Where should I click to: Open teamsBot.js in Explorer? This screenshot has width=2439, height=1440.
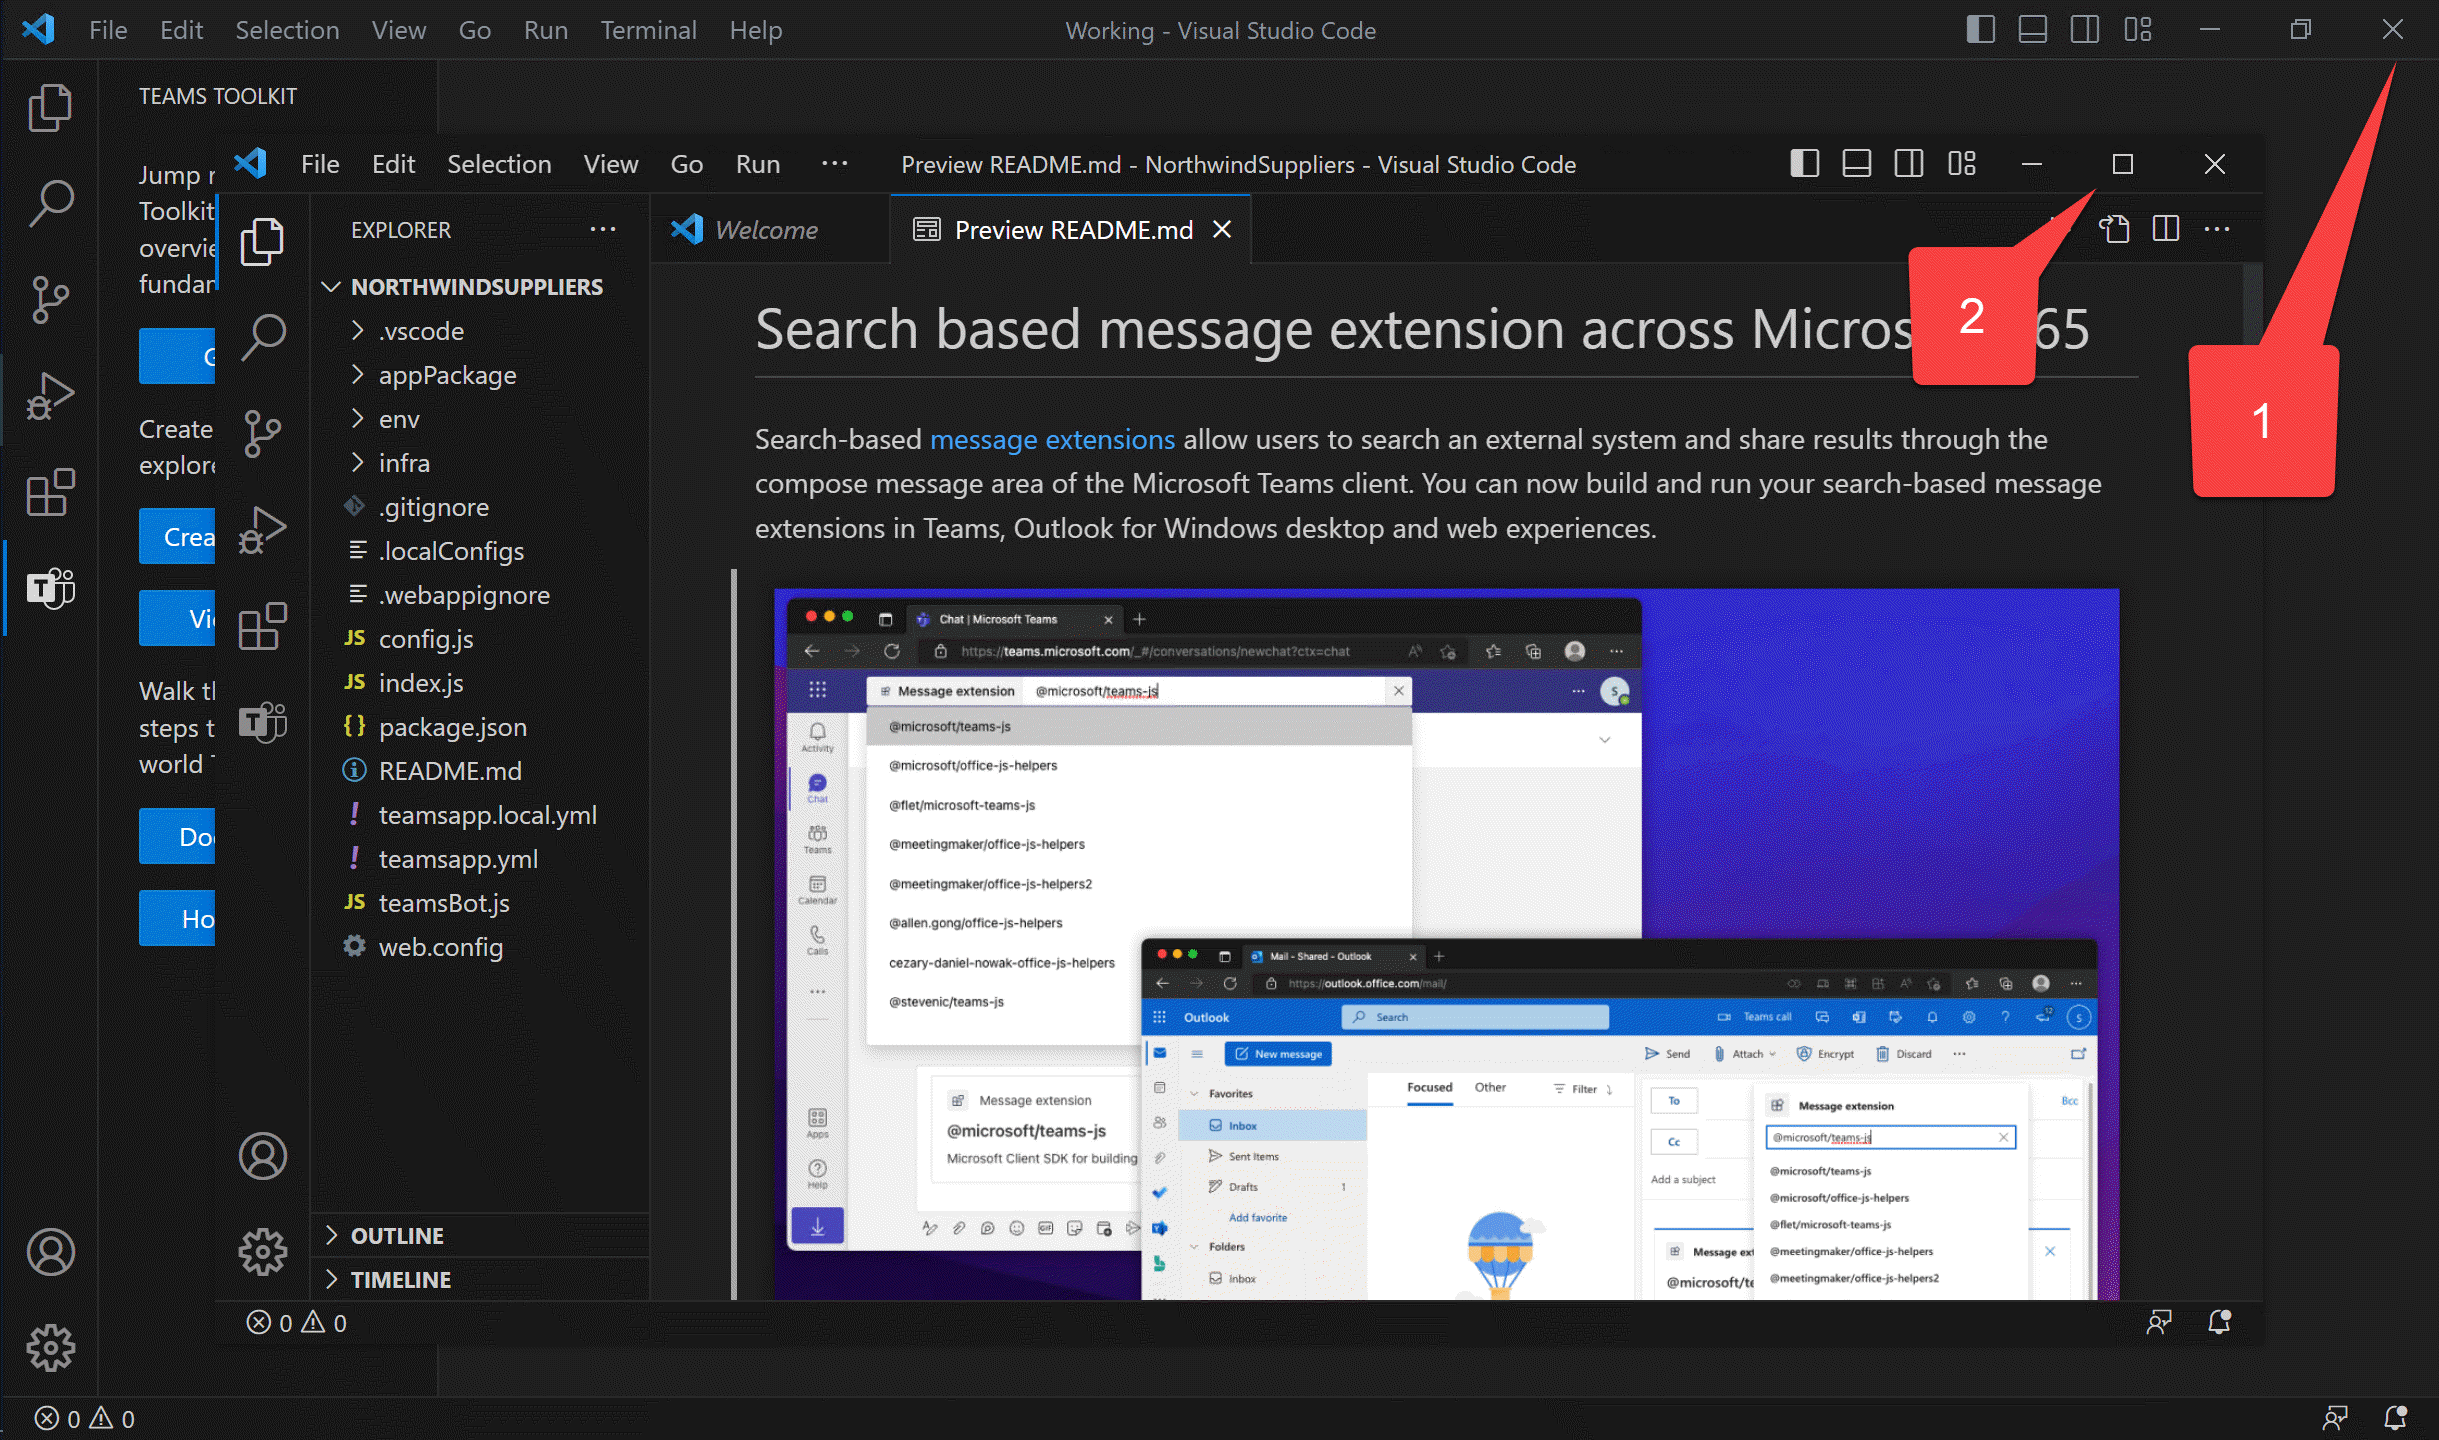click(444, 903)
